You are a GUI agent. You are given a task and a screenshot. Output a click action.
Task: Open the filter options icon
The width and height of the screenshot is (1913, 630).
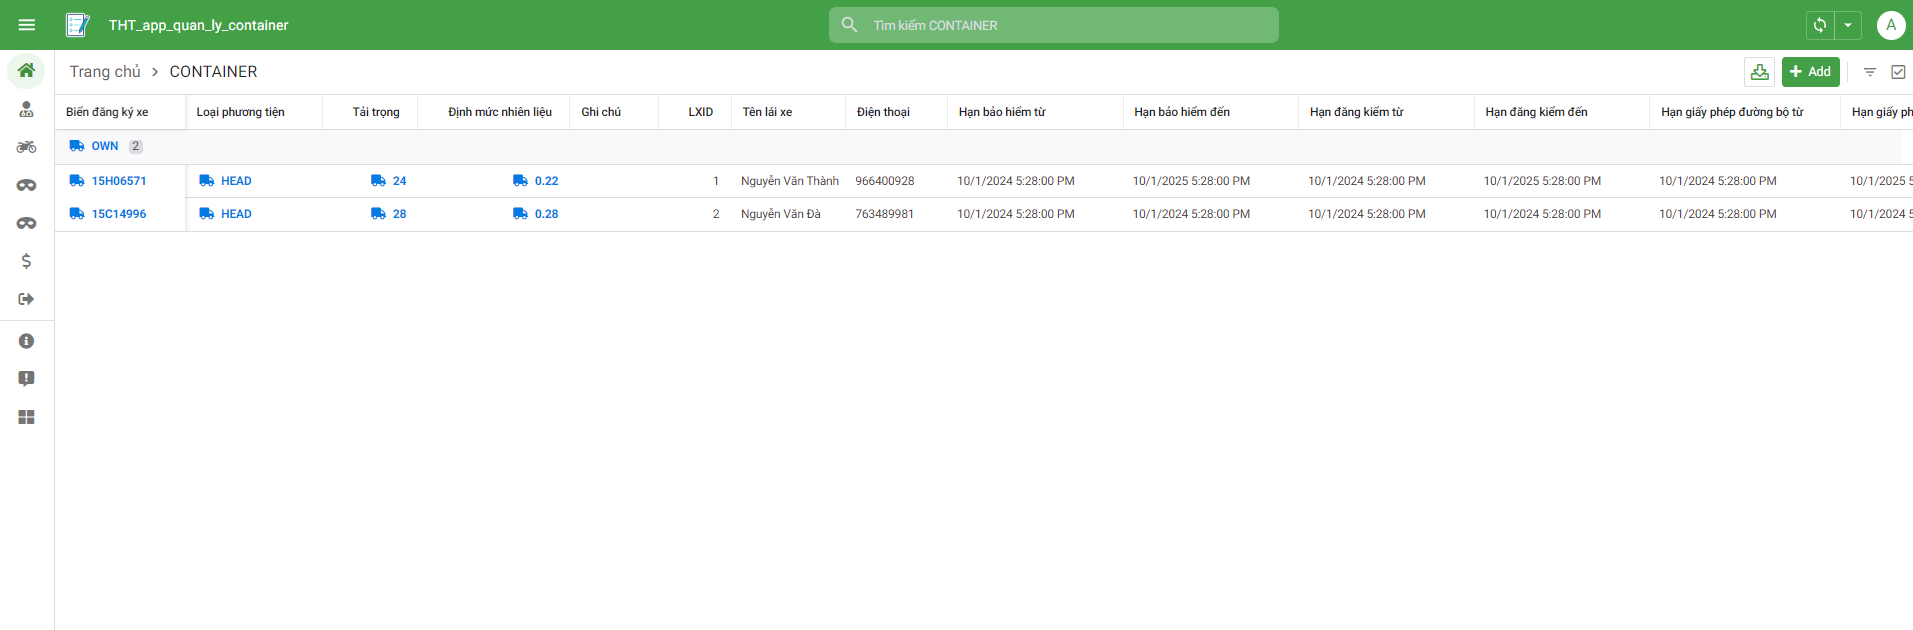(1869, 72)
